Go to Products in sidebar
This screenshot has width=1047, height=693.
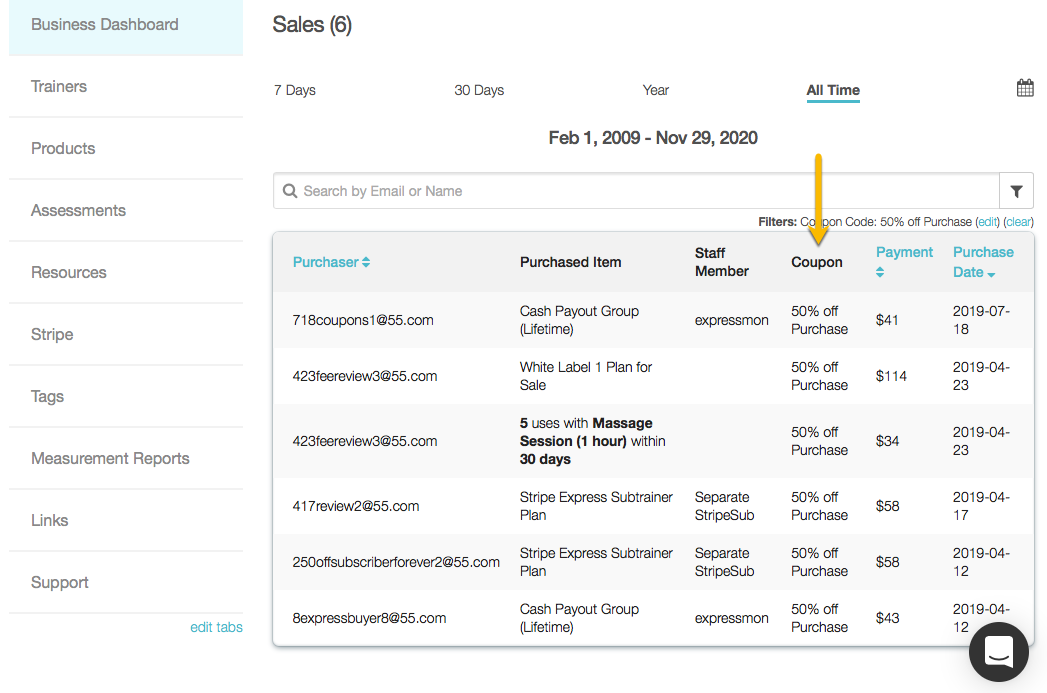click(63, 148)
